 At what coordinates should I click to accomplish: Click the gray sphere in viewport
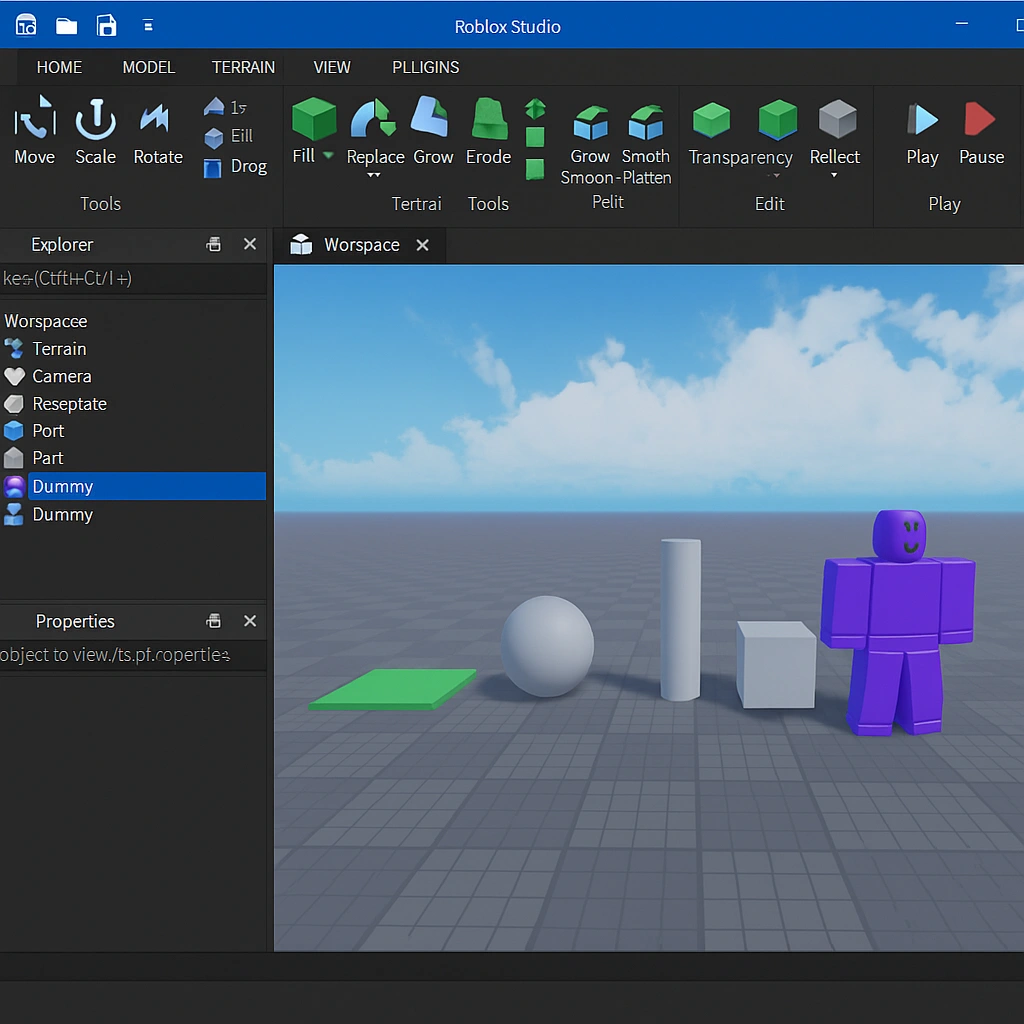pyautogui.click(x=547, y=646)
